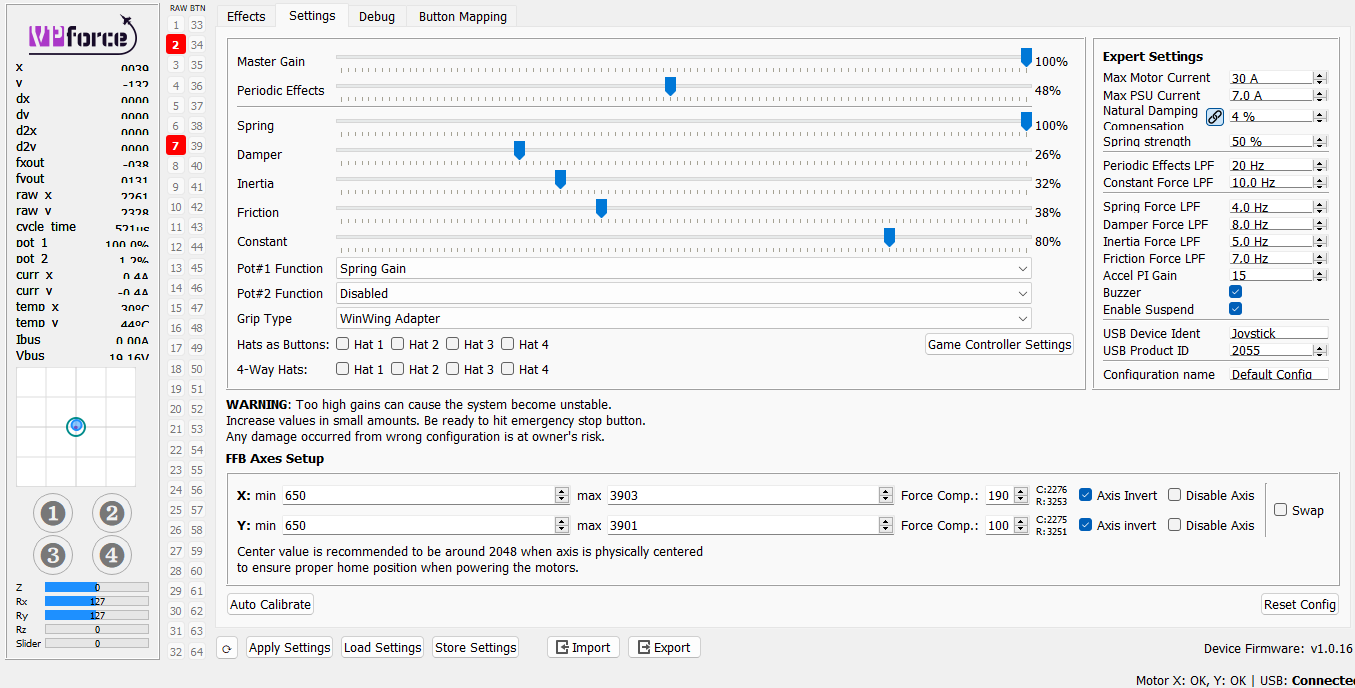The width and height of the screenshot is (1355, 688).
Task: Click round joystick button indicator 2
Action: tap(112, 514)
